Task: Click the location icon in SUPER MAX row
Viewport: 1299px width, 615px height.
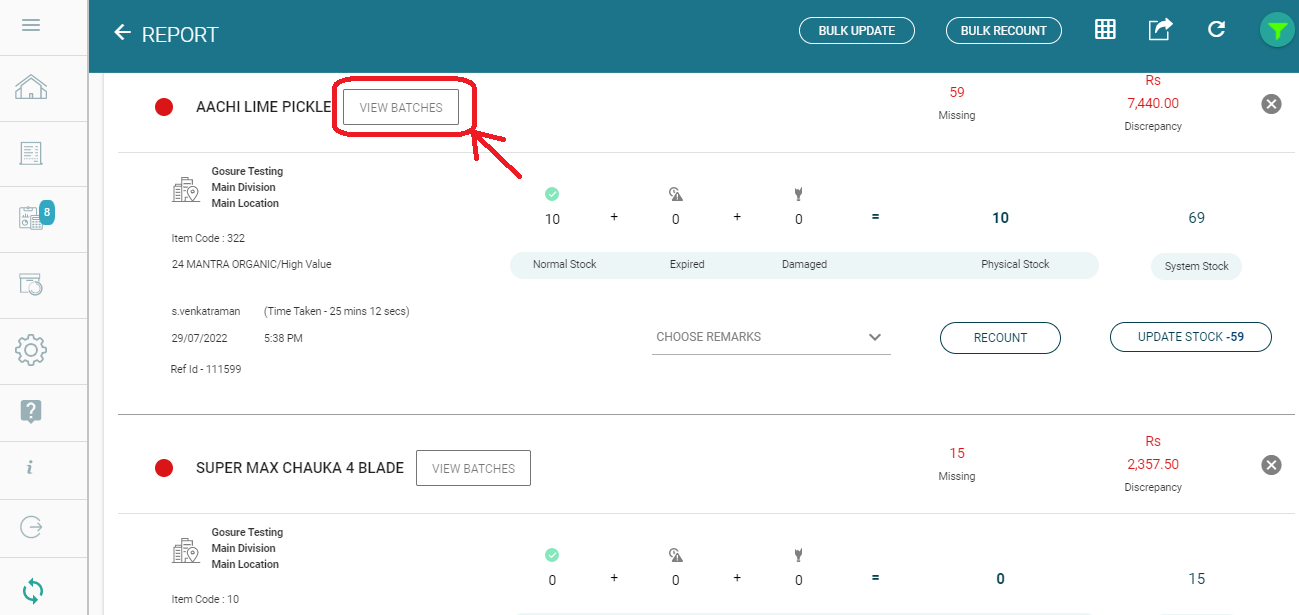Action: (x=186, y=551)
